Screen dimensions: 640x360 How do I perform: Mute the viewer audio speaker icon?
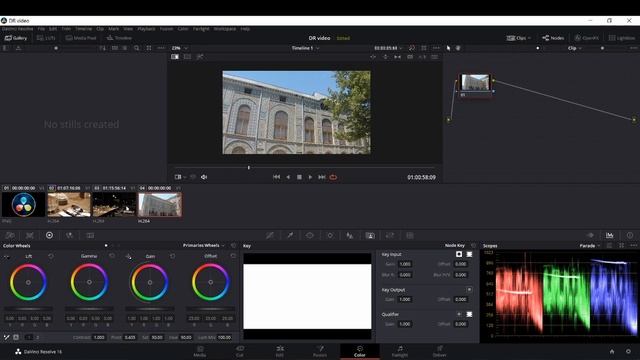pos(204,177)
